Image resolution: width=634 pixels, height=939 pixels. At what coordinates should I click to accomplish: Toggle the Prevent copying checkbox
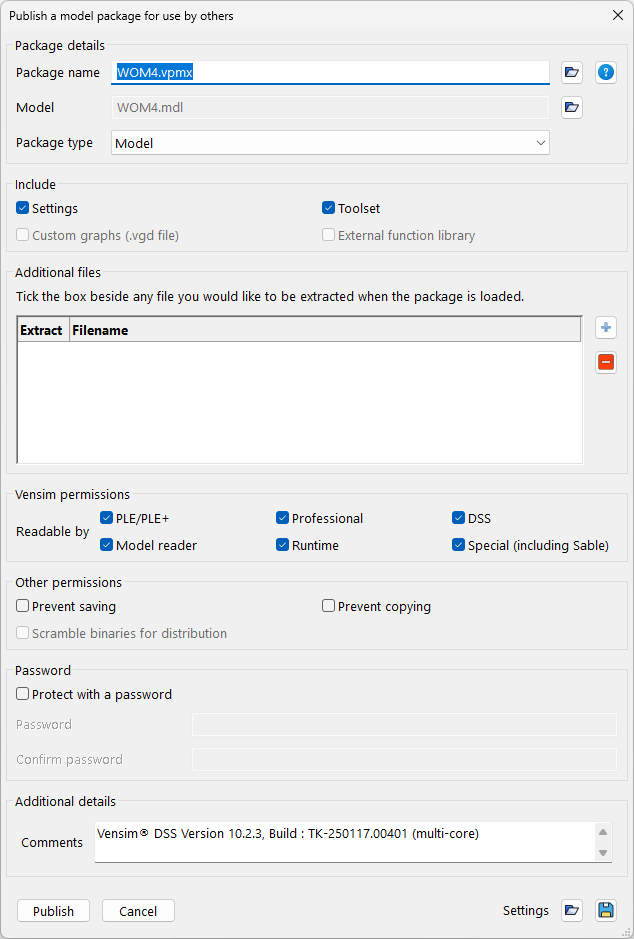pos(328,606)
